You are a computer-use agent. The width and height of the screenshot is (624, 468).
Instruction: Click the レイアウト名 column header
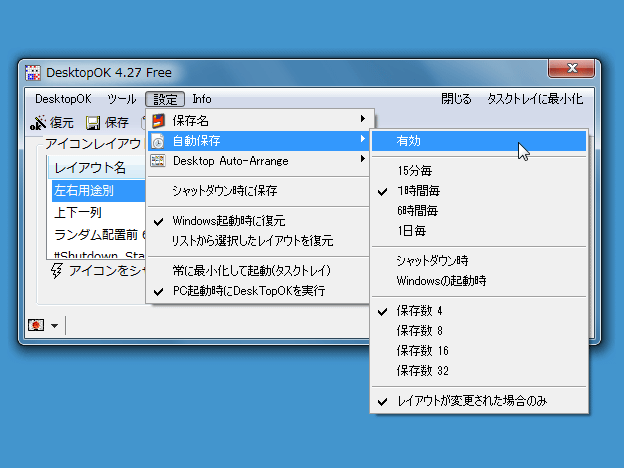tap(97, 168)
